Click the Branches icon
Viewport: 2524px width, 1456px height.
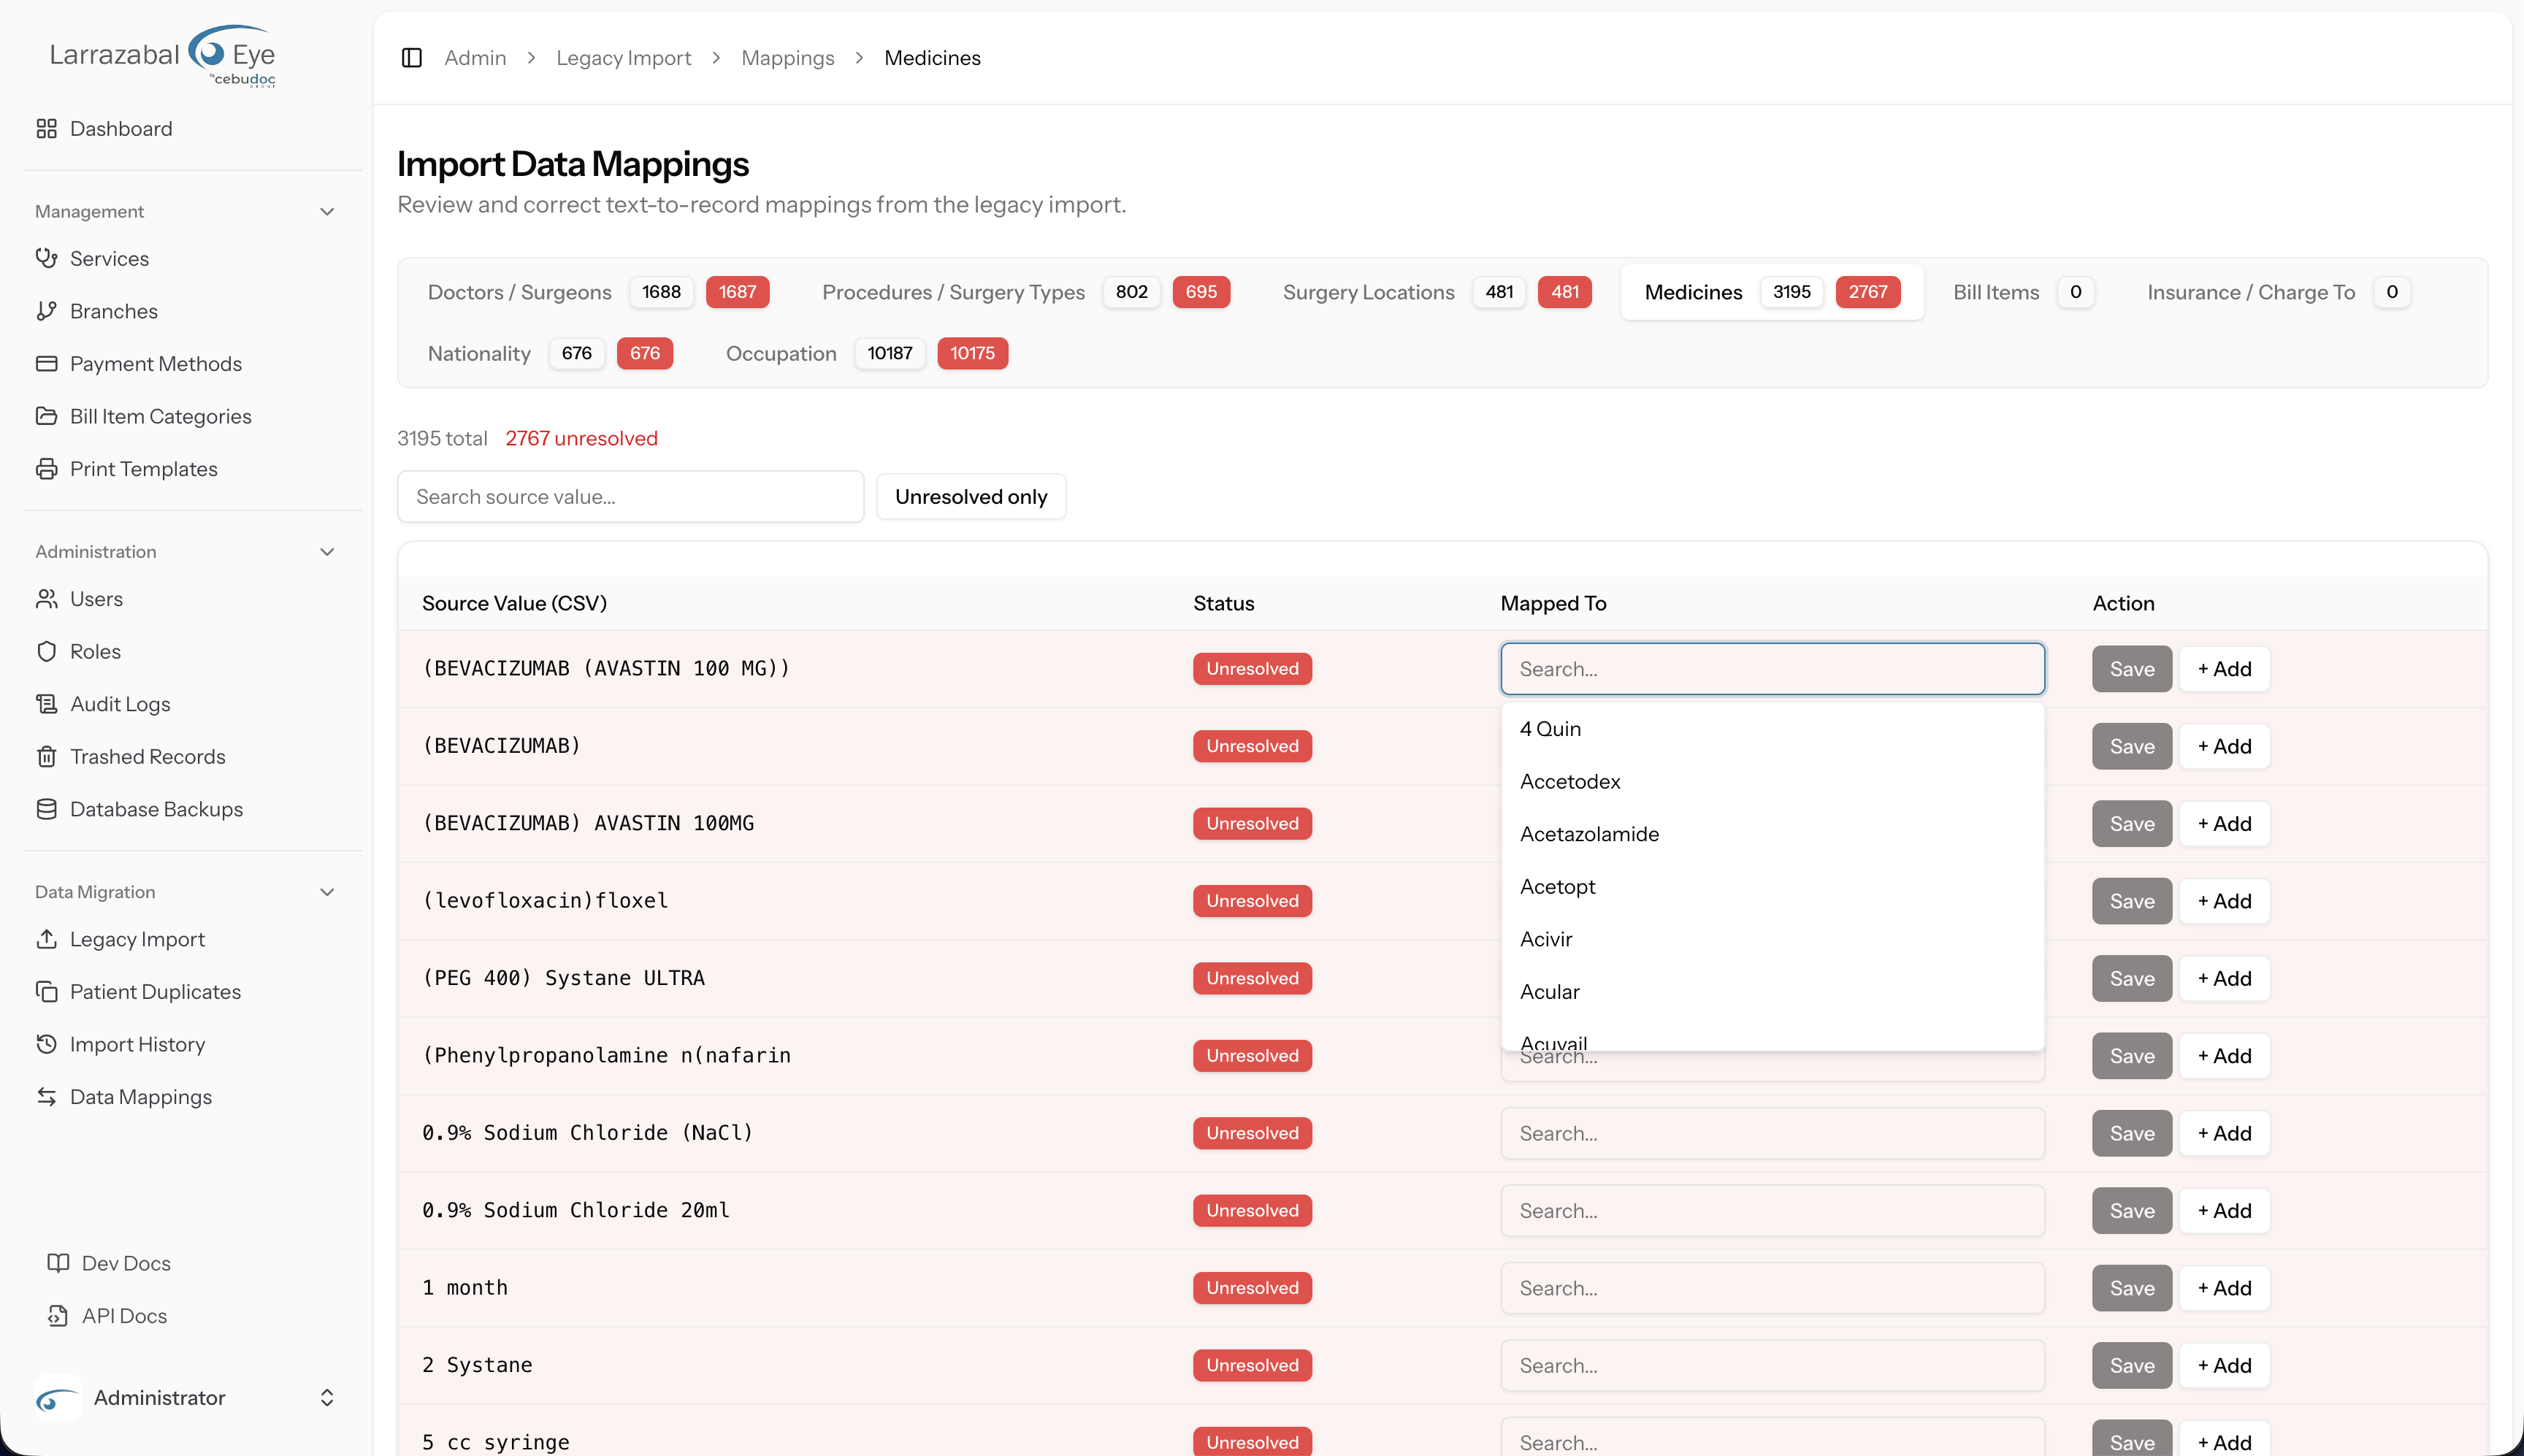(46, 311)
